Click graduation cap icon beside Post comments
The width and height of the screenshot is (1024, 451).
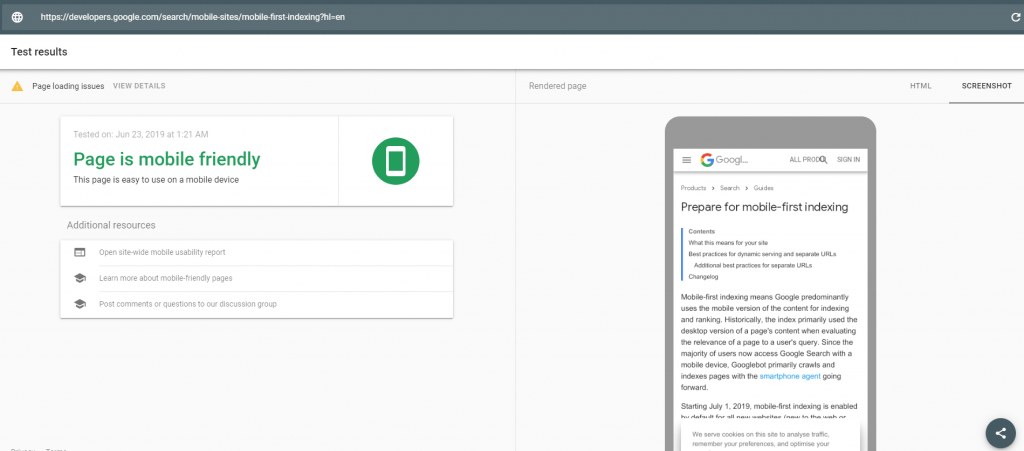(x=80, y=303)
